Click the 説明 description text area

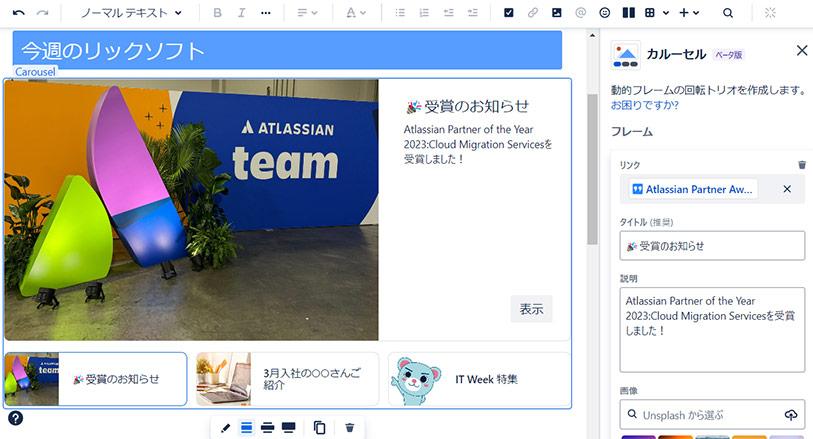point(712,330)
